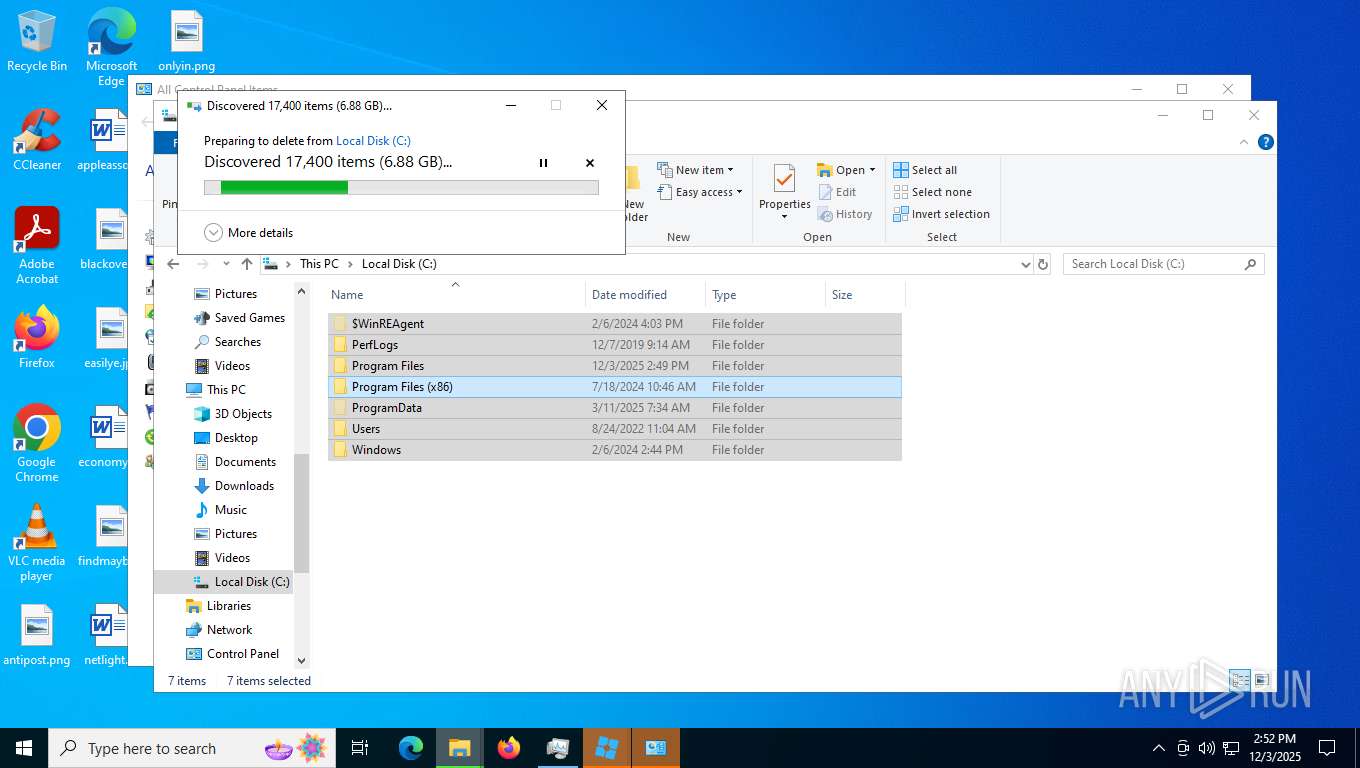Select the Program Files folder row
The height and width of the screenshot is (768, 1360).
click(x=615, y=366)
